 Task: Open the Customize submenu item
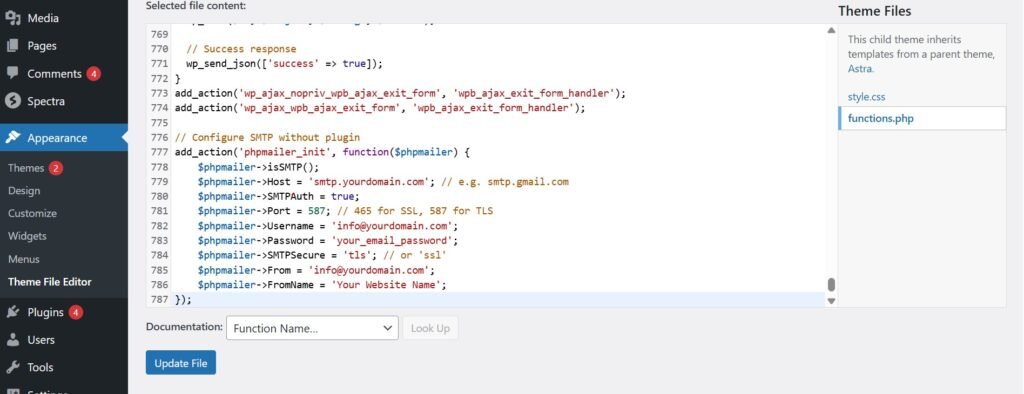point(33,214)
